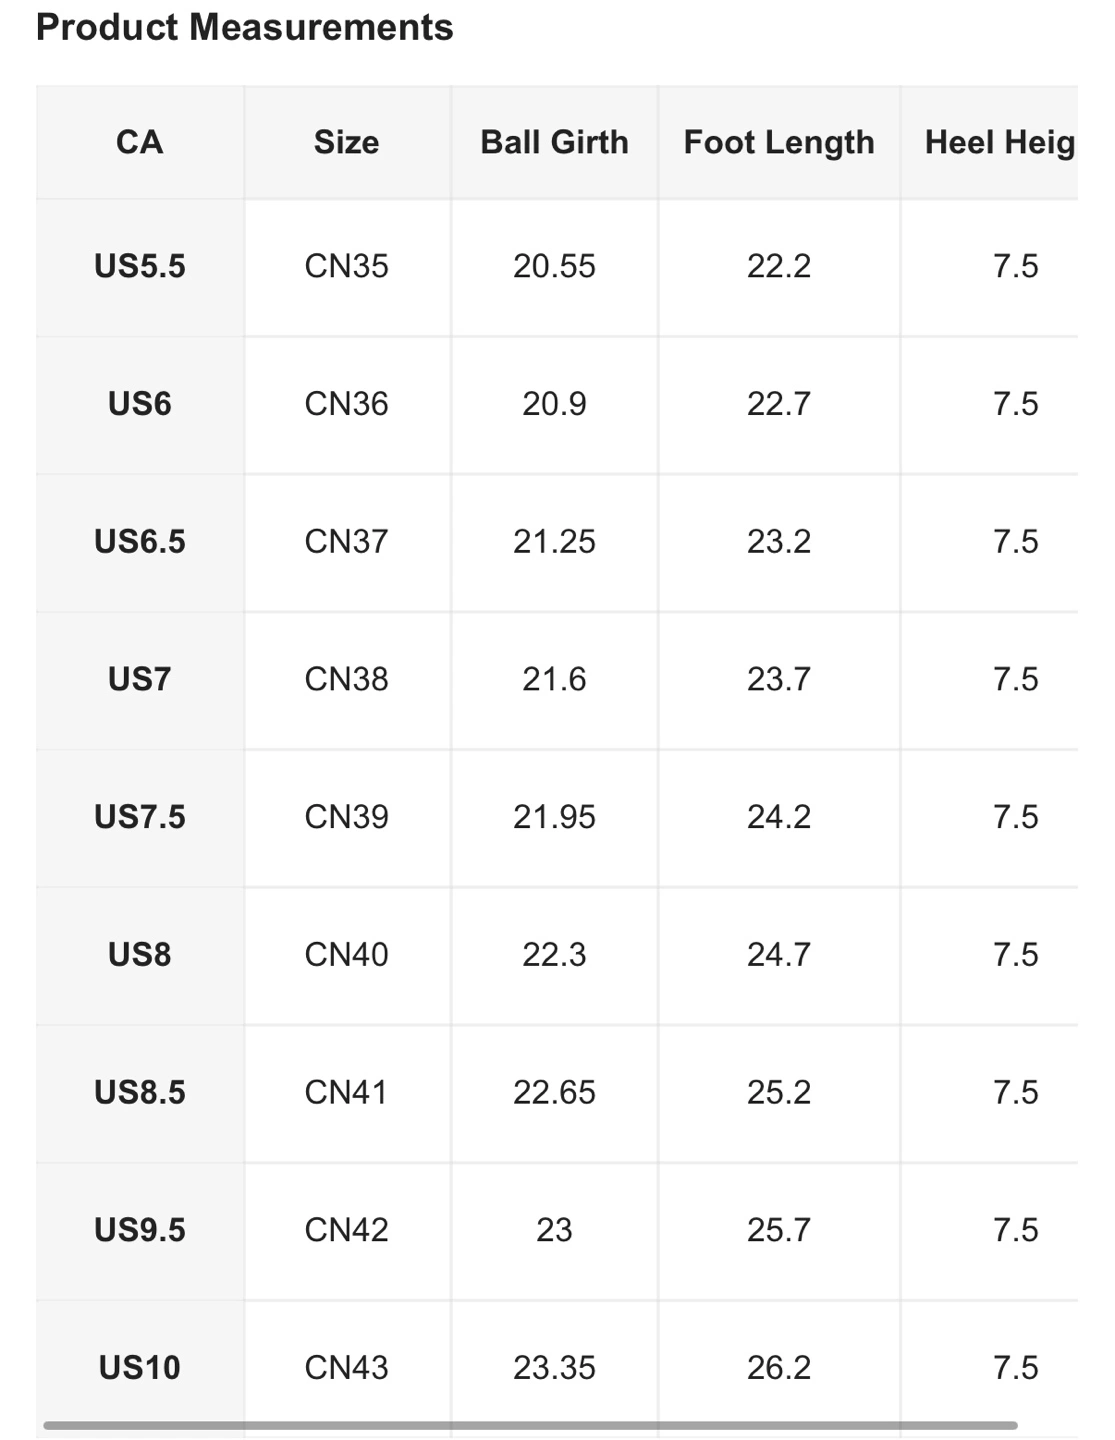Click the US7 size row label
This screenshot has height=1440, width=1115.
tap(140, 679)
